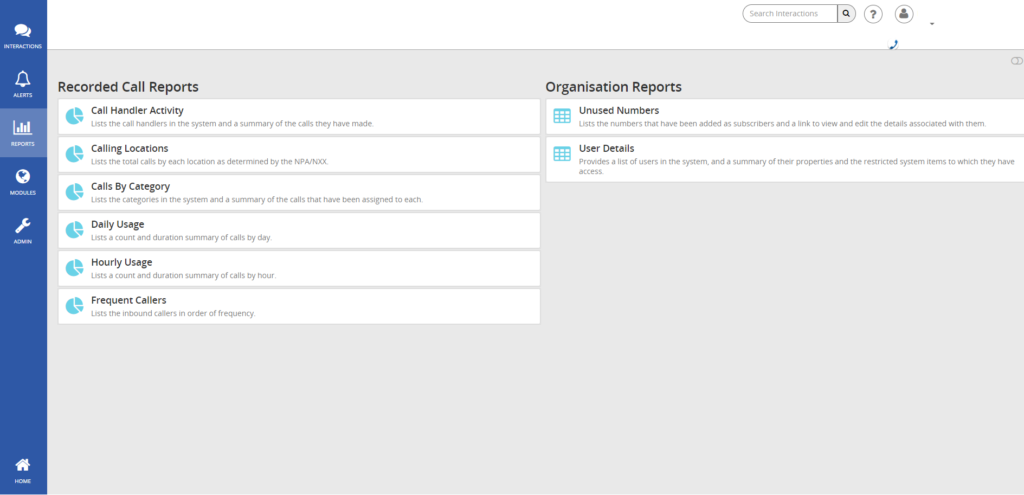Open the user profile icon

(x=904, y=13)
